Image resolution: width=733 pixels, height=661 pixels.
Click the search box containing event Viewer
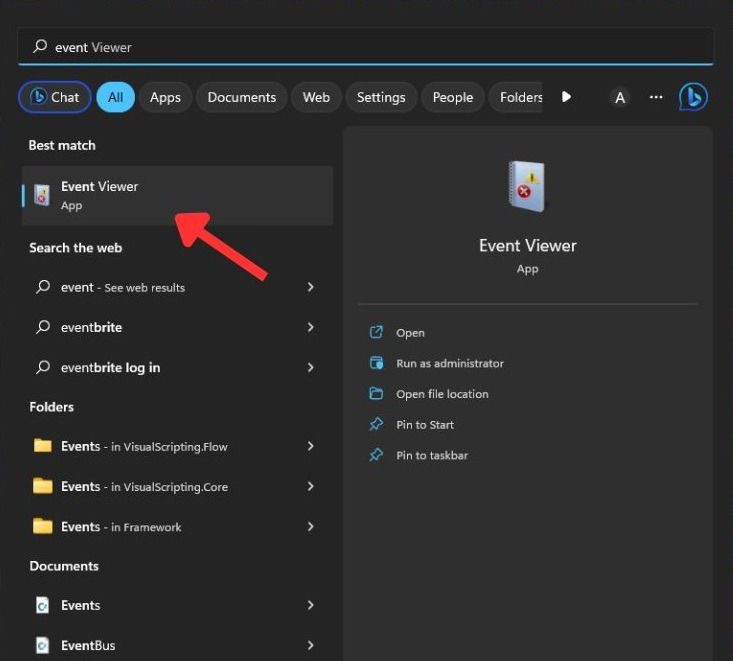coord(366,47)
